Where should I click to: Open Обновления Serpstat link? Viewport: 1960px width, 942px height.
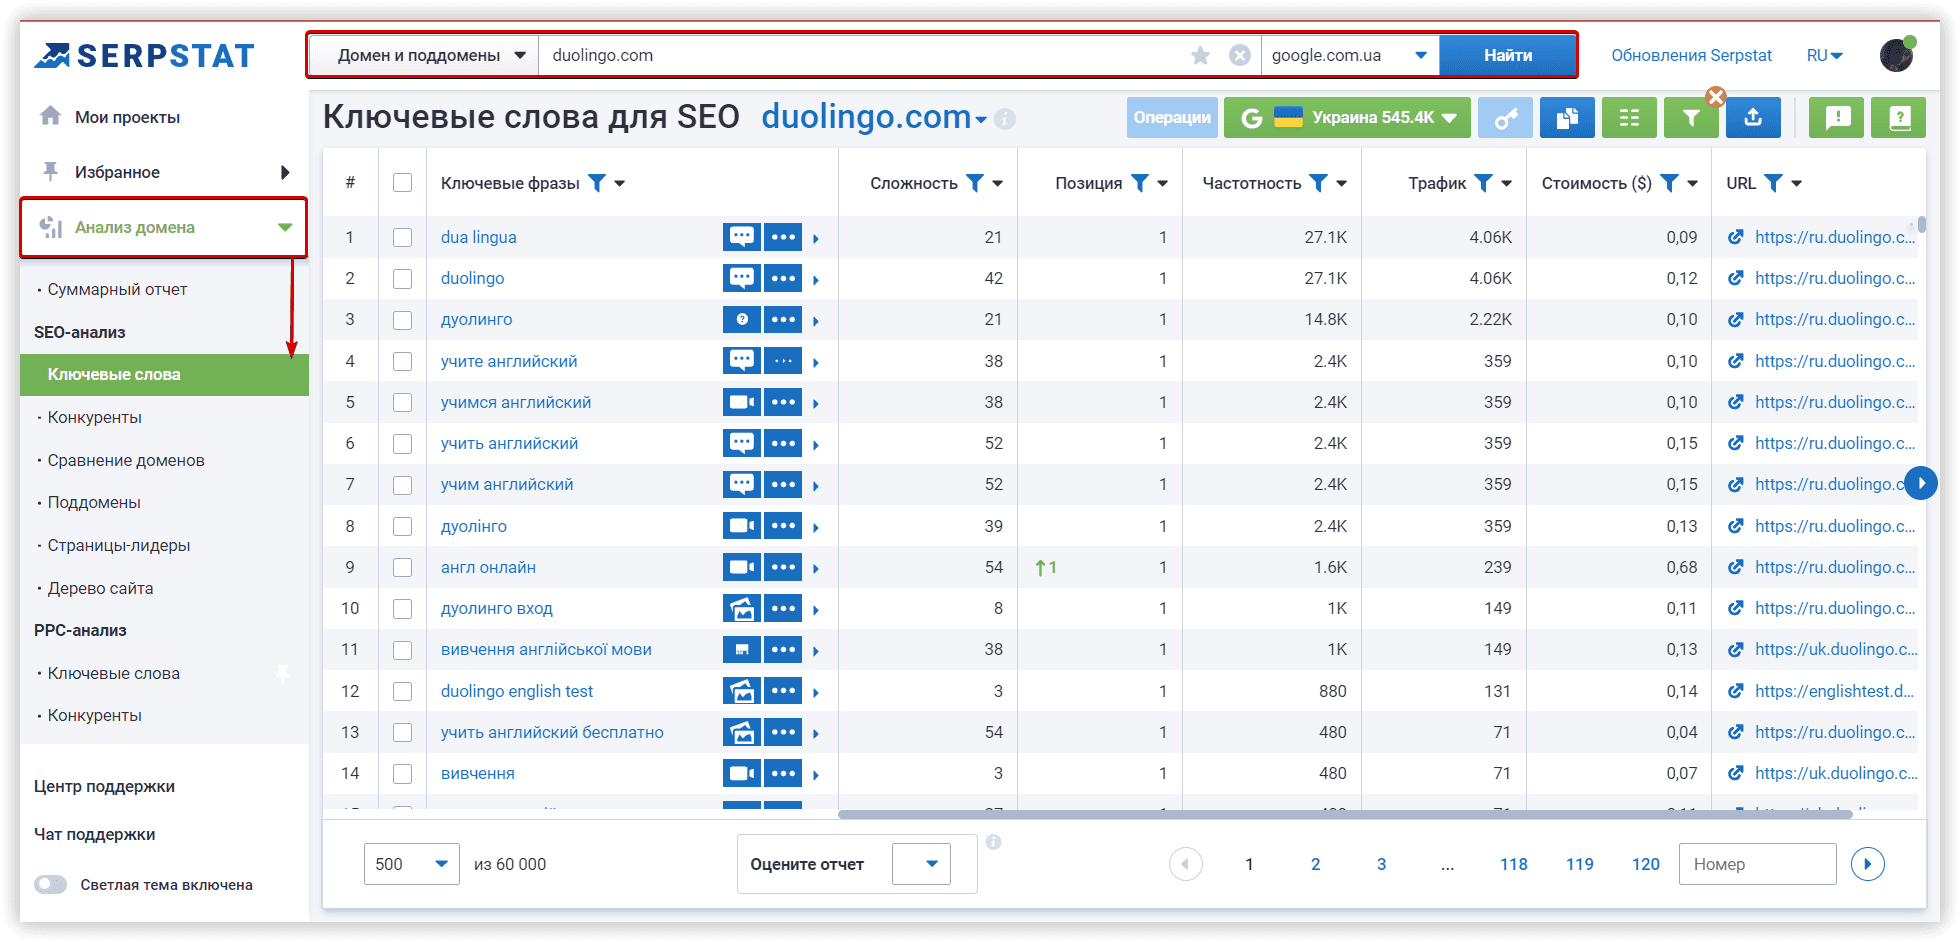[x=1691, y=55]
